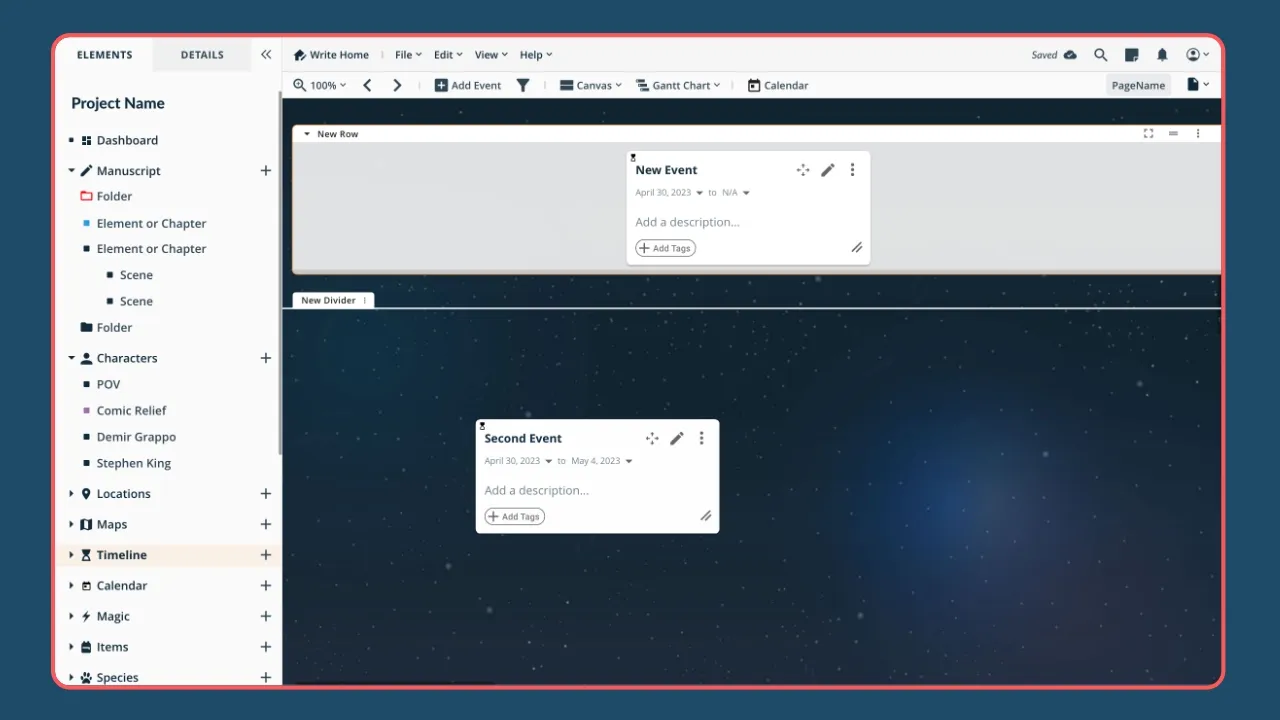The height and width of the screenshot is (720, 1280).
Task: Click the Add Event button
Action: 467,85
